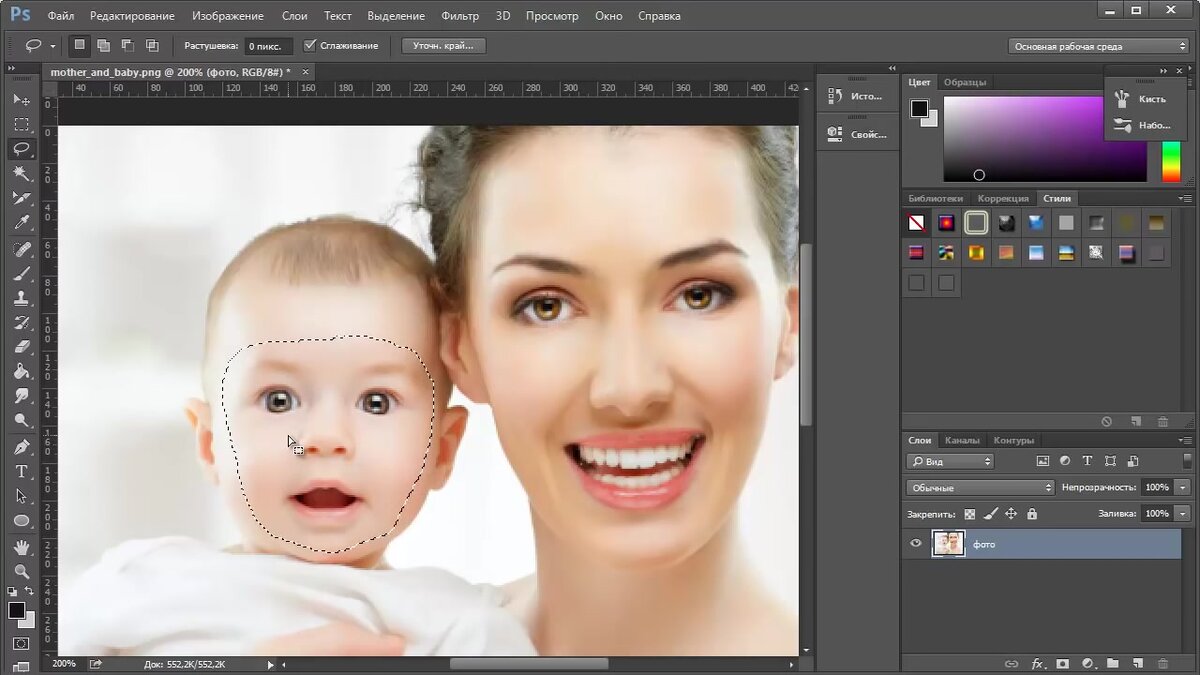The width and height of the screenshot is (1200, 675).
Task: Switch to the Каналы tab
Action: (962, 440)
